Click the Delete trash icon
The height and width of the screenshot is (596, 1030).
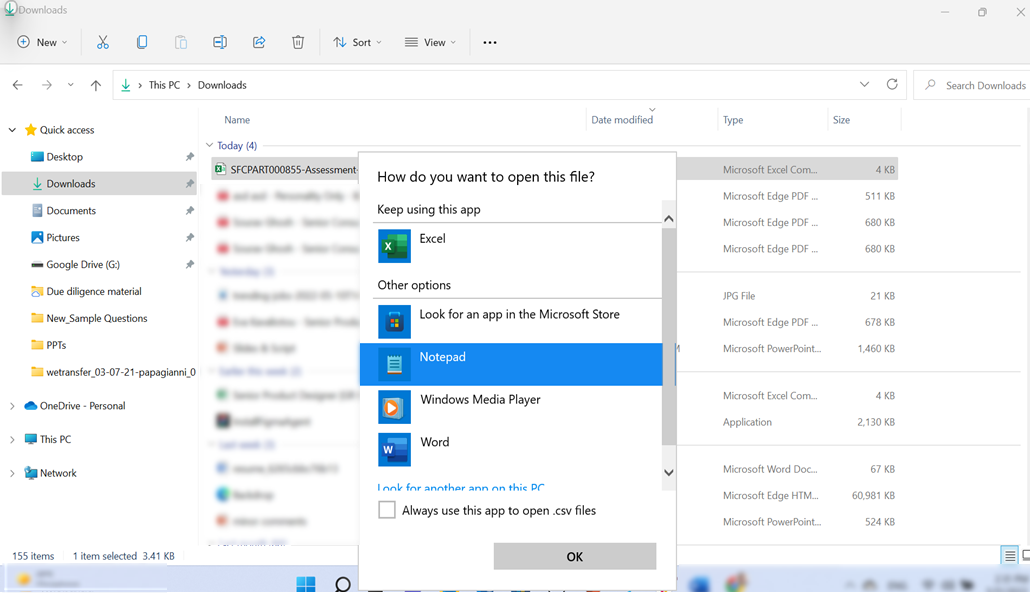coord(298,42)
